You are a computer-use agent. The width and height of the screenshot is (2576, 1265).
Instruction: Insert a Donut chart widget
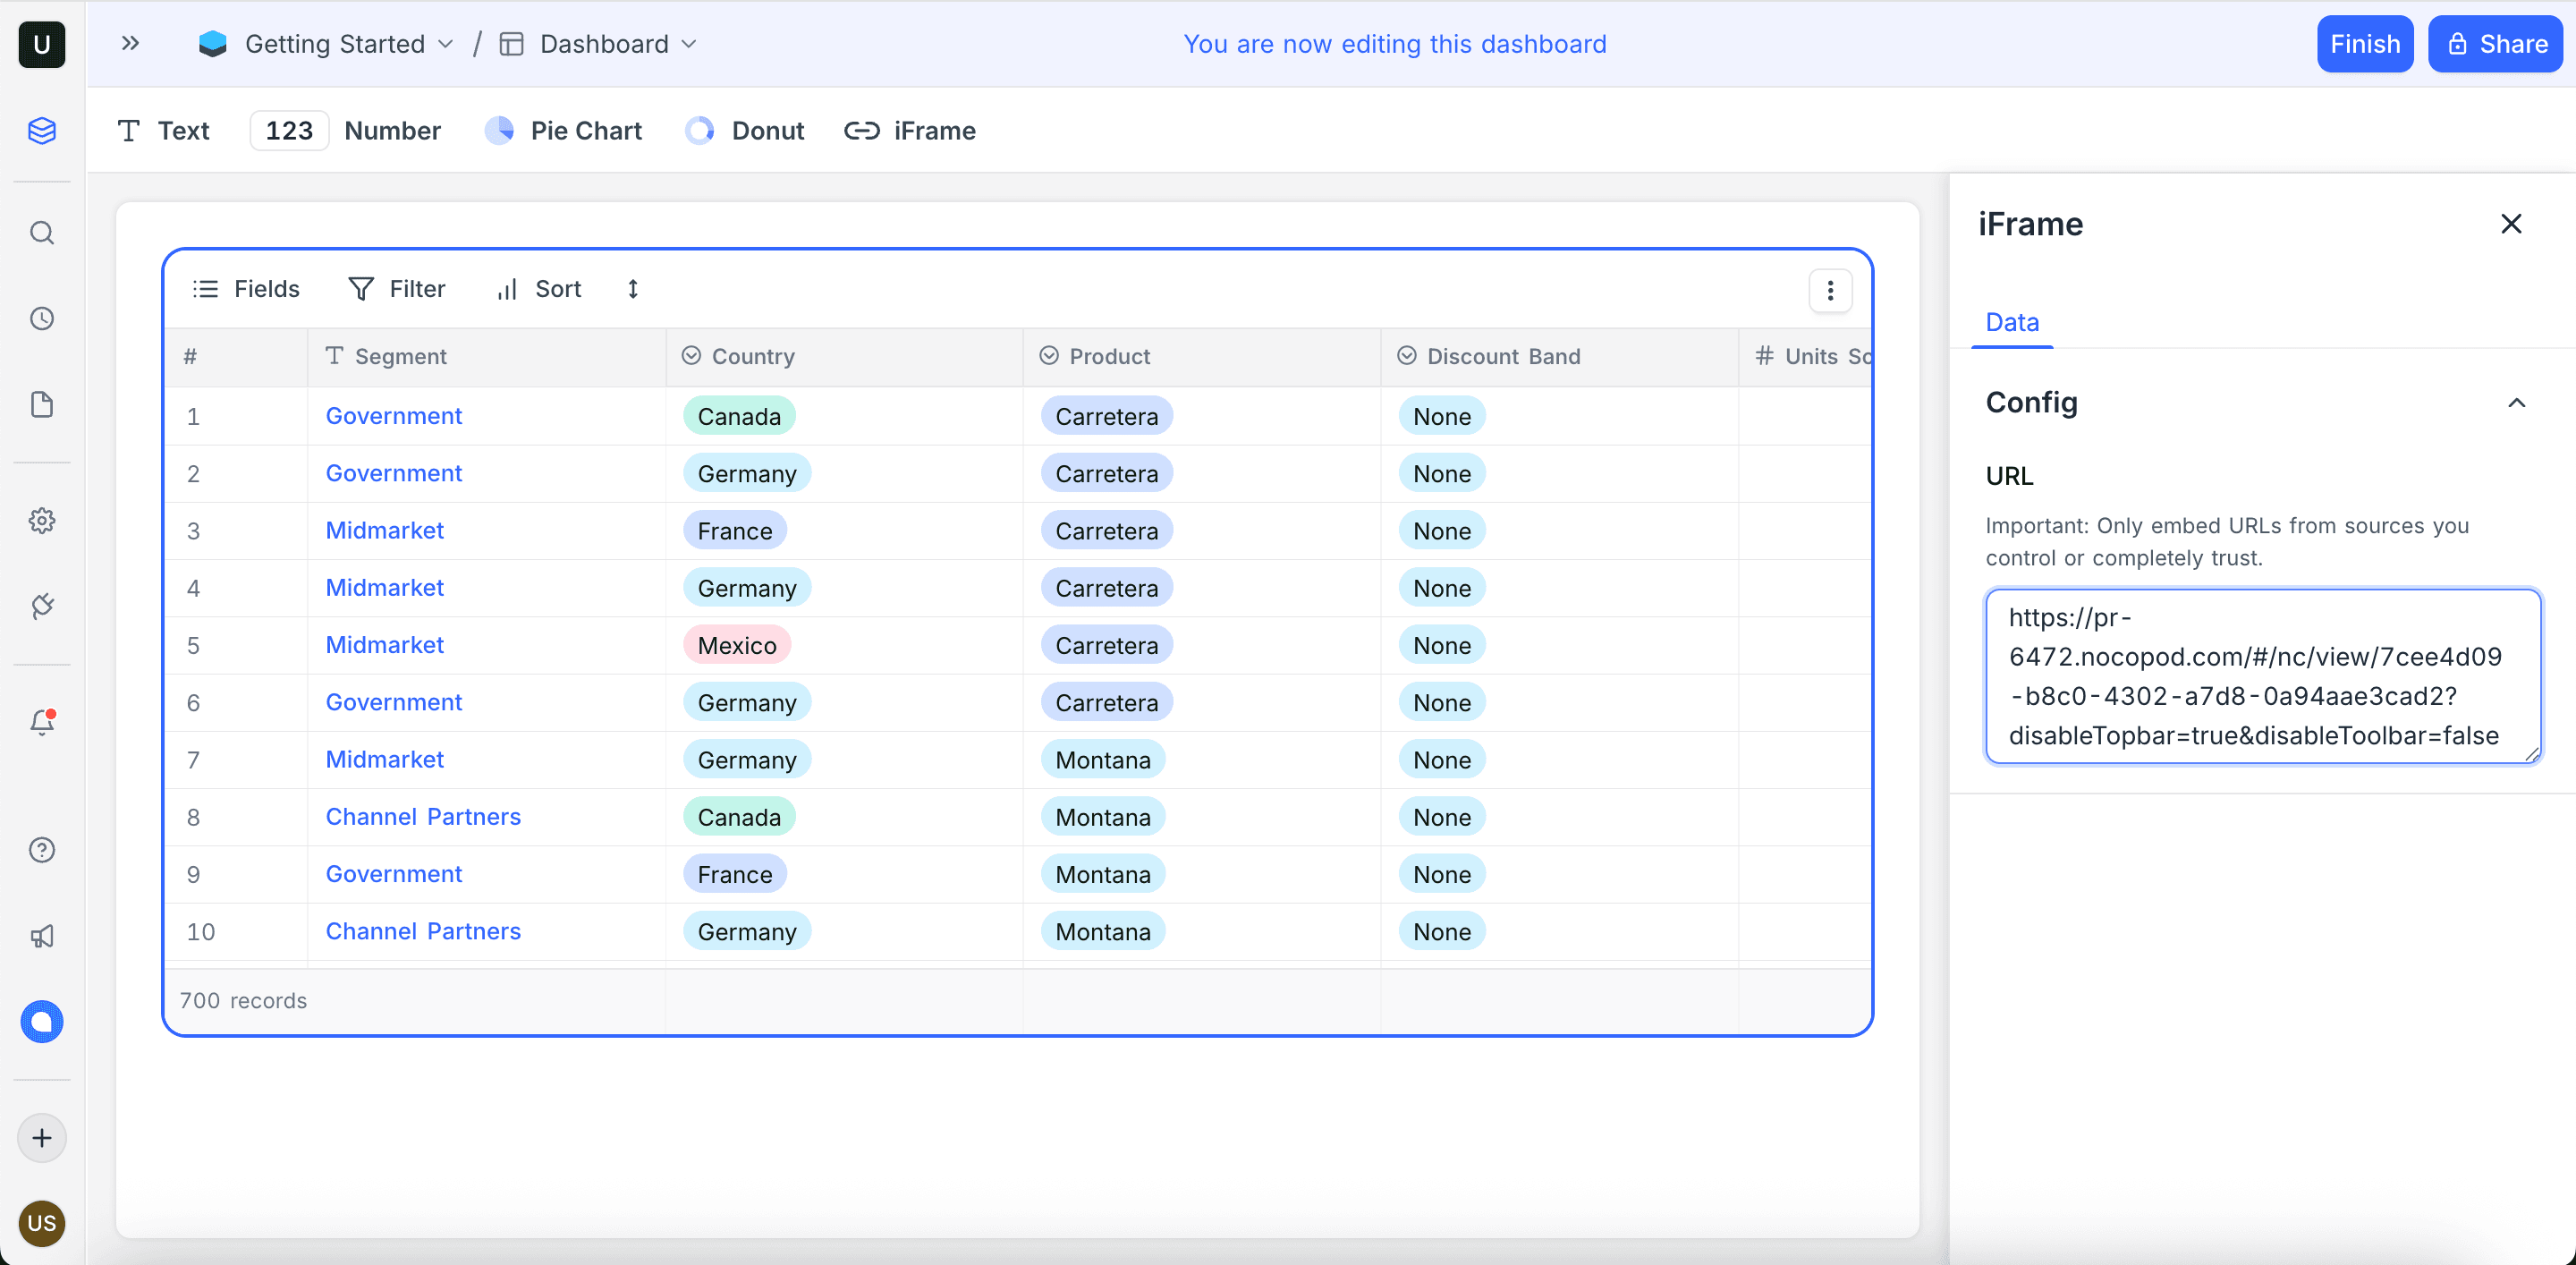[x=744, y=131]
